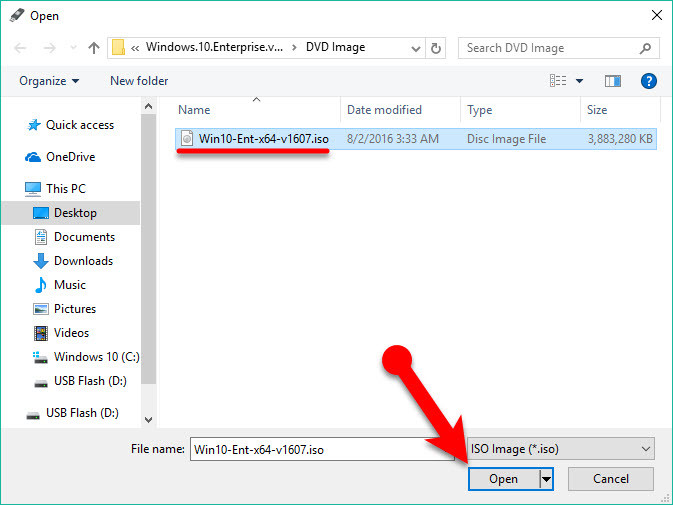Go up one folder level
The width and height of the screenshot is (673, 505).
tap(94, 48)
